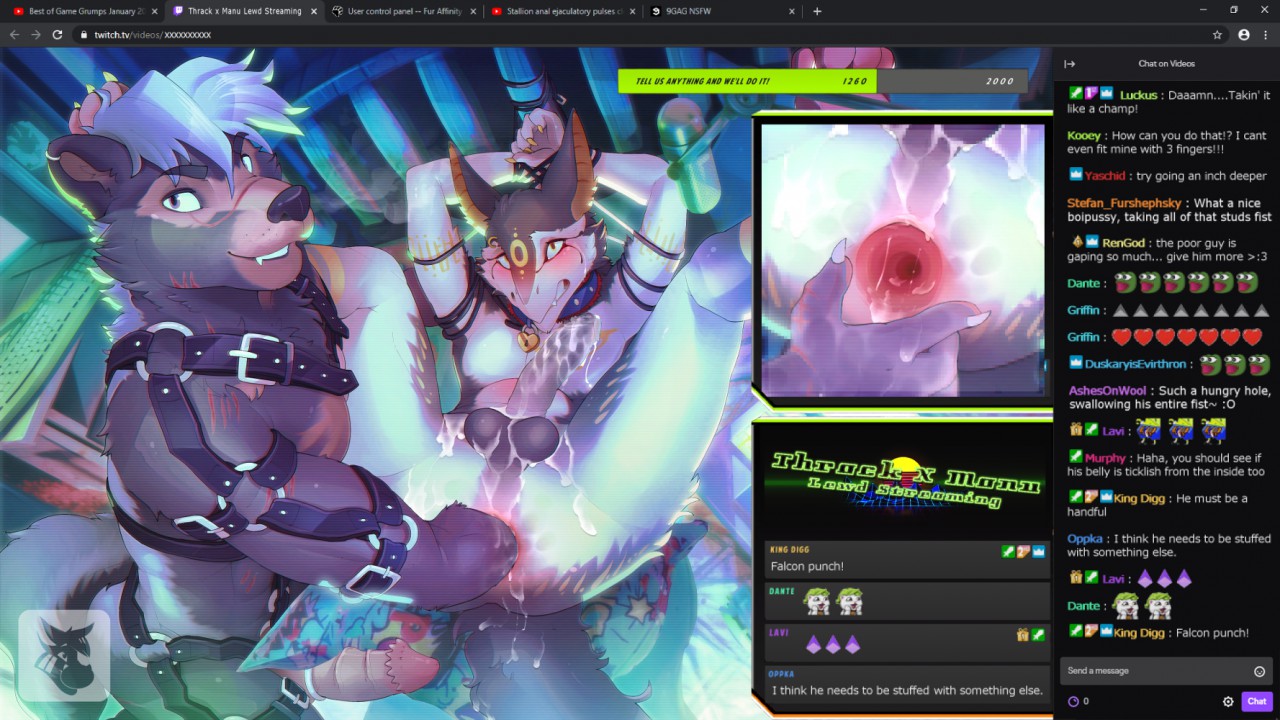Open the Chrome three-dot menu
1280x720 pixels.
(1265, 34)
